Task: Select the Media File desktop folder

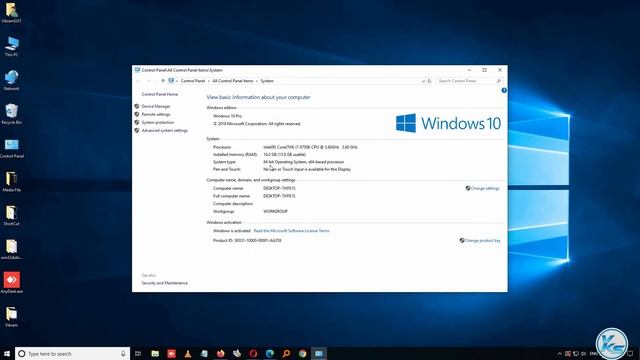Action: point(11,182)
